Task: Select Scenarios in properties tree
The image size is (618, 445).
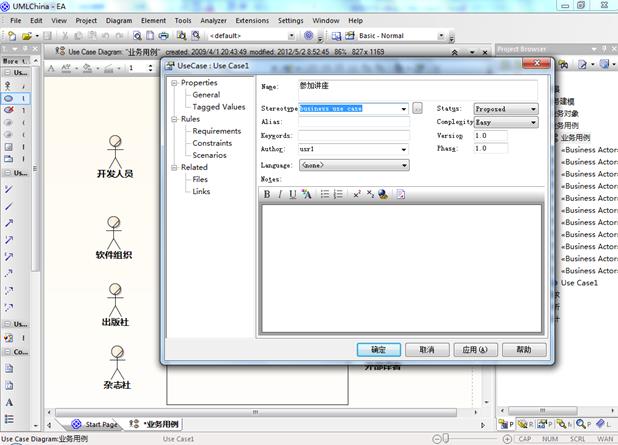Action: tap(209, 155)
